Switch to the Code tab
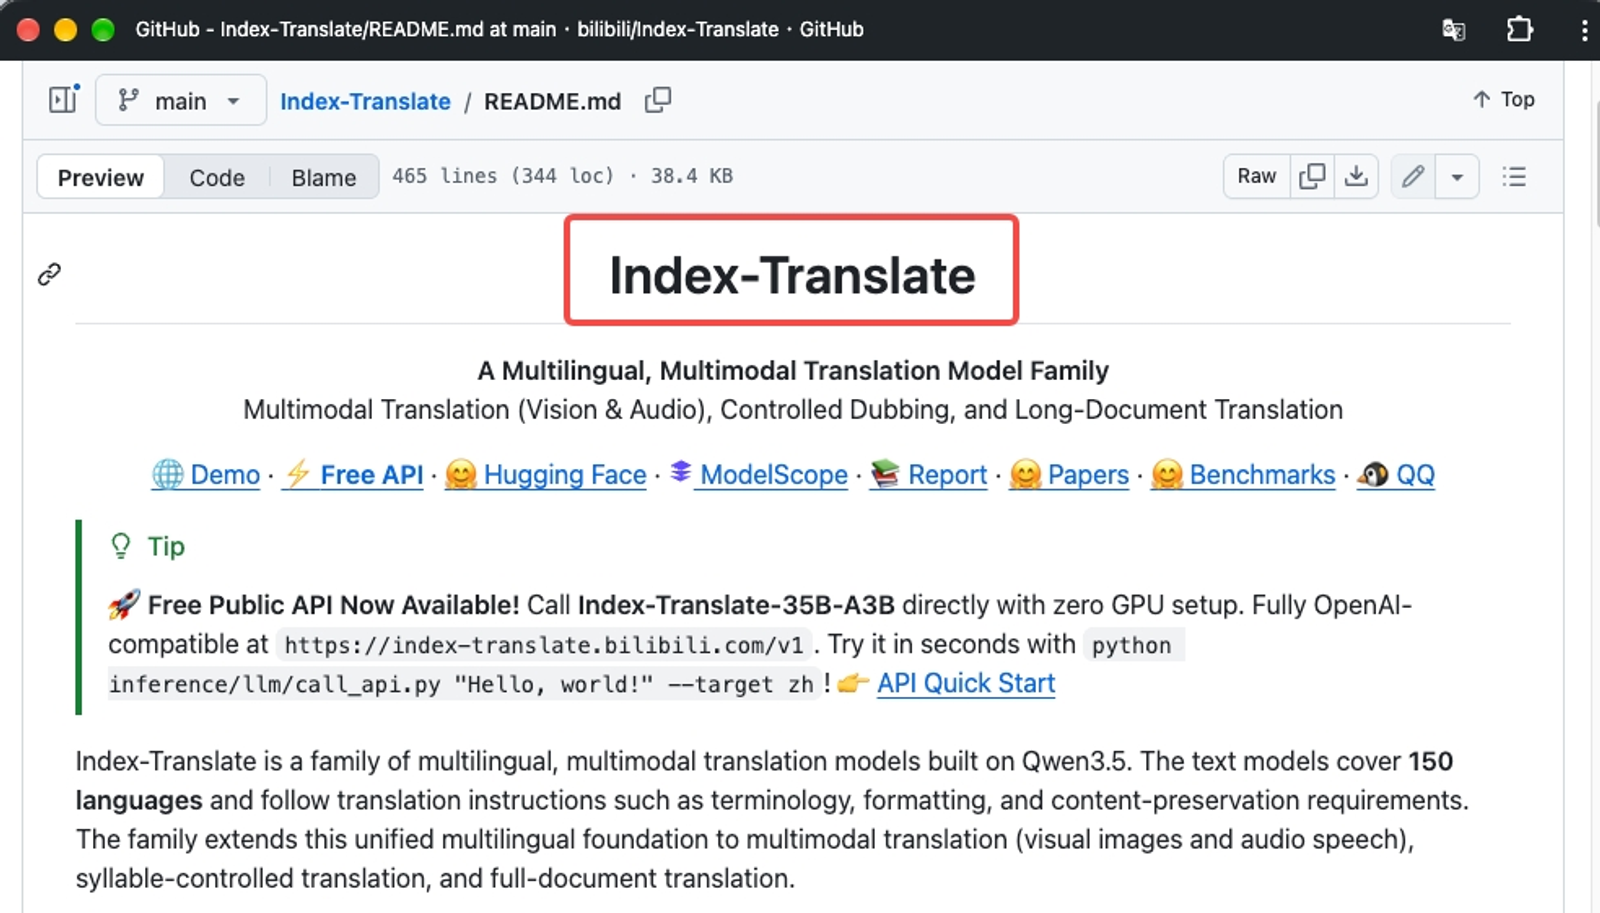This screenshot has height=913, width=1600. pos(217,177)
